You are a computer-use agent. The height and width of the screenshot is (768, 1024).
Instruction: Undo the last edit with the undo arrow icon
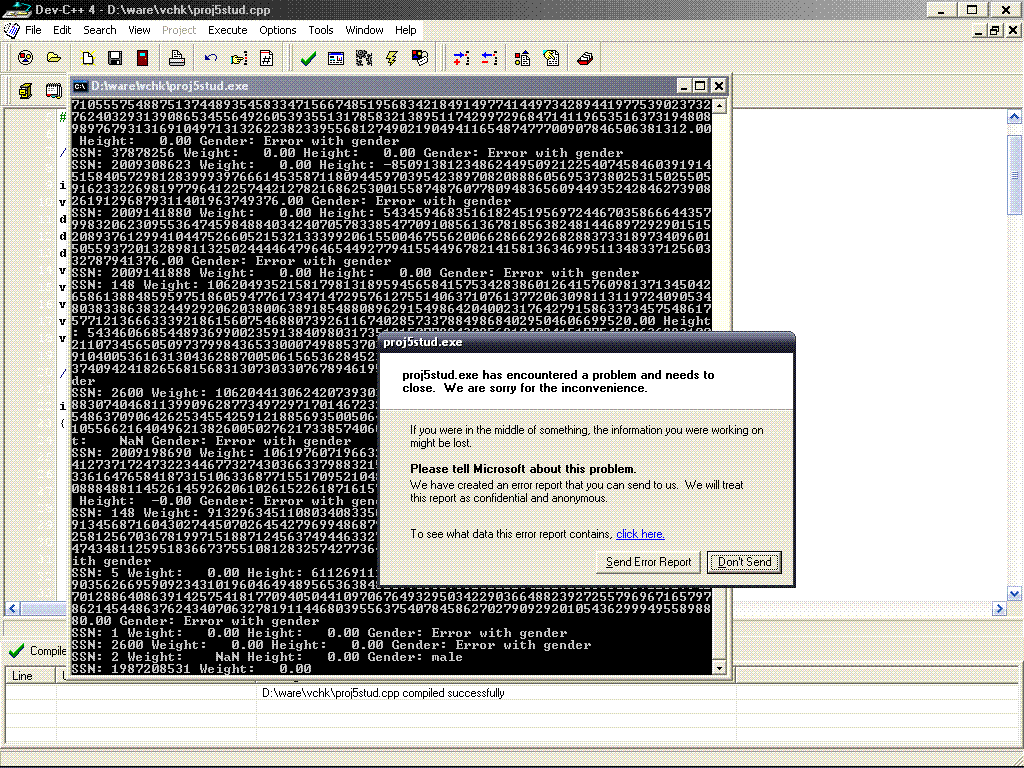tap(210, 58)
